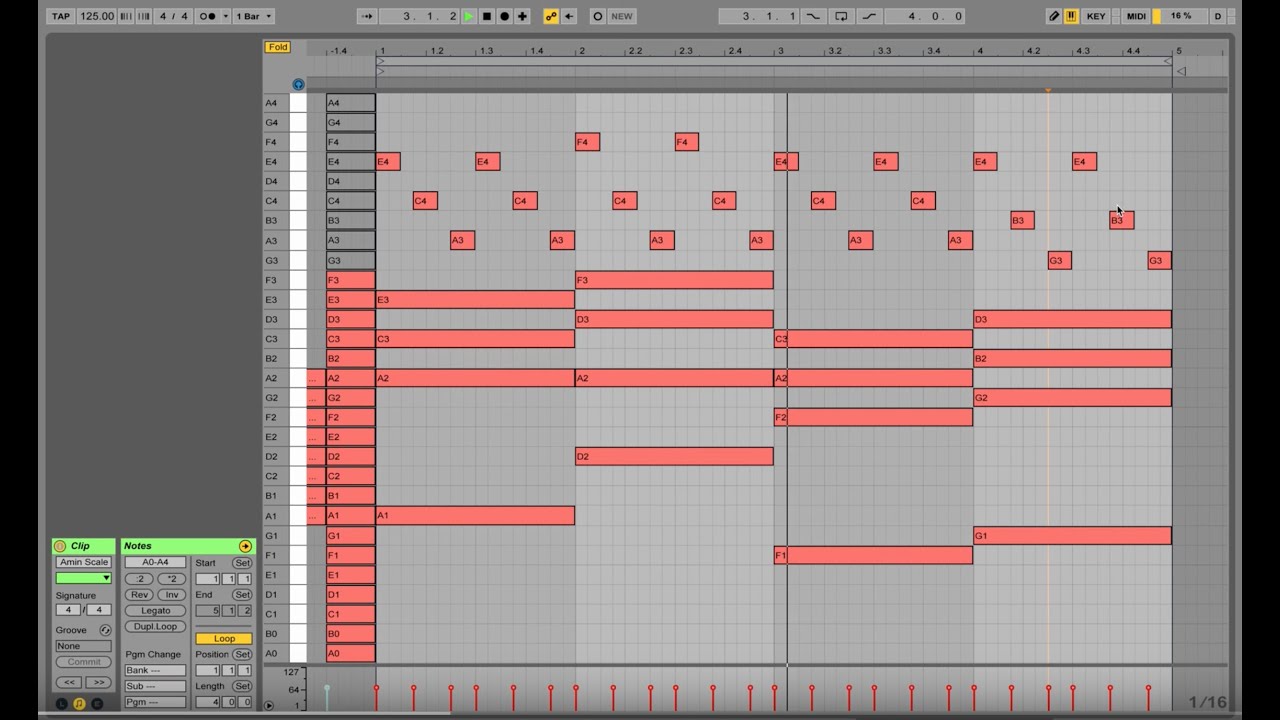Toggle the Loop switch in transport
Screen dimensions: 1280x720
(841, 16)
